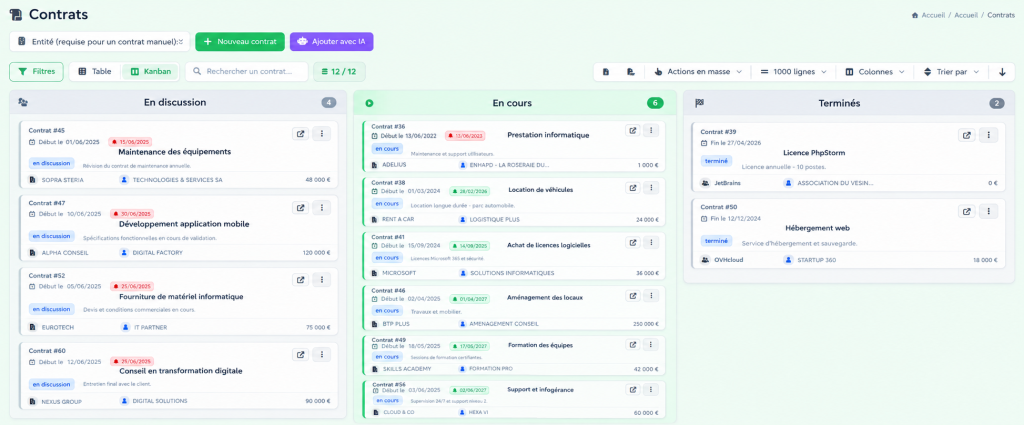The width and height of the screenshot is (1024, 425).
Task: Switch to Table view
Action: pyautogui.click(x=95, y=72)
